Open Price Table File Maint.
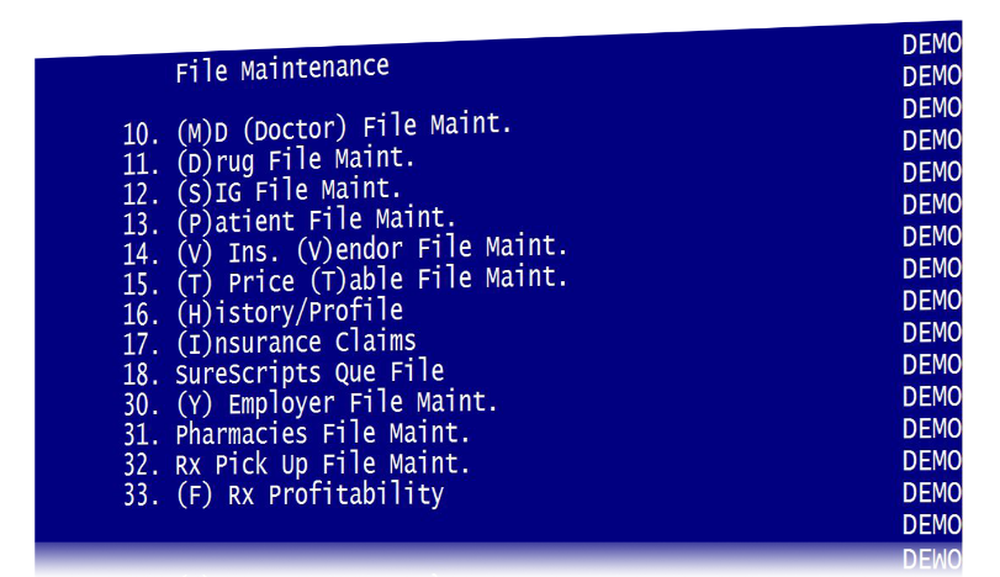The image size is (1000, 577). [371, 279]
